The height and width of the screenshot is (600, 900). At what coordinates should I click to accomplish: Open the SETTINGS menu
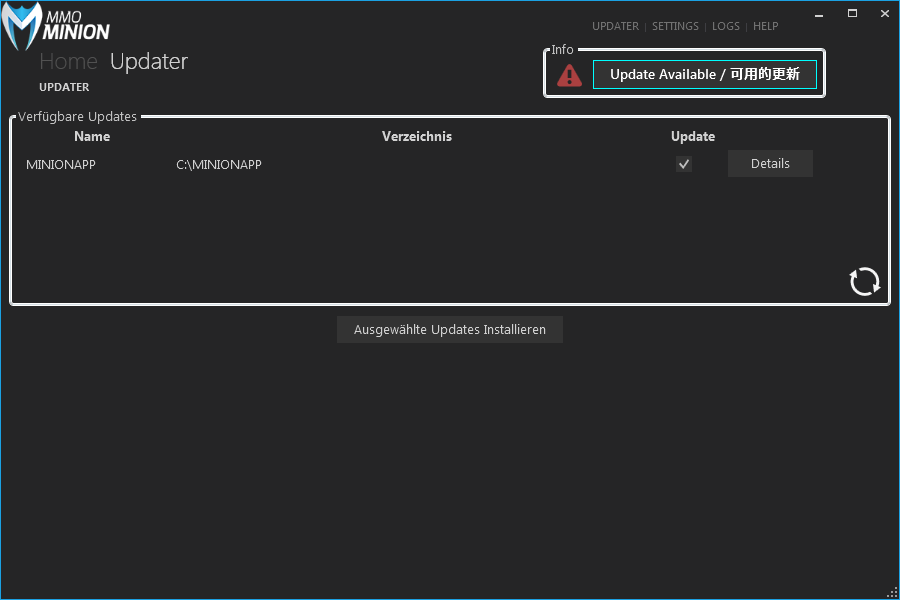pos(675,26)
